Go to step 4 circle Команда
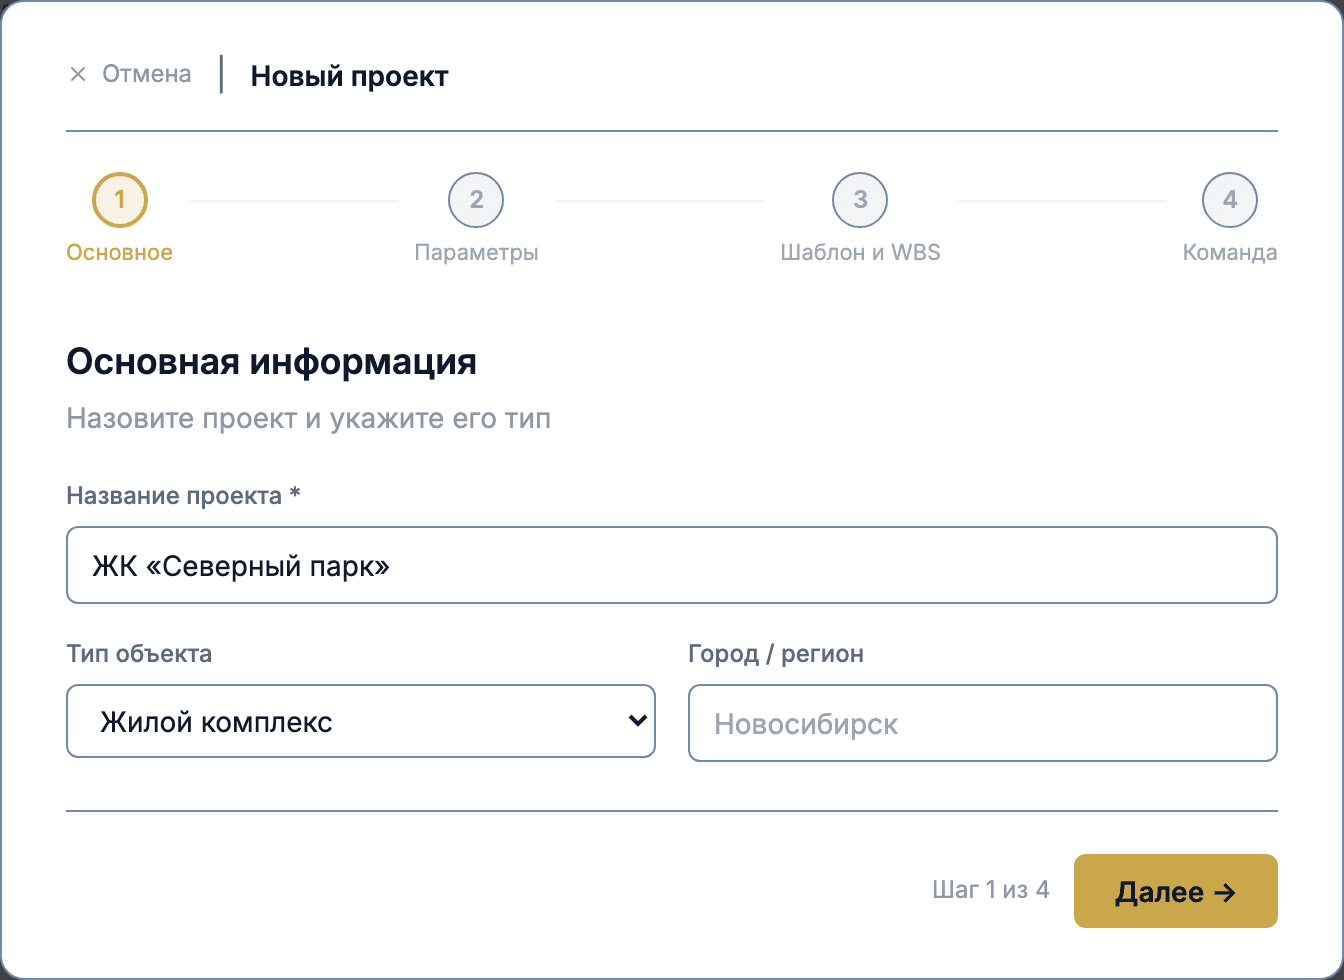The width and height of the screenshot is (1344, 980). pyautogui.click(x=1230, y=200)
